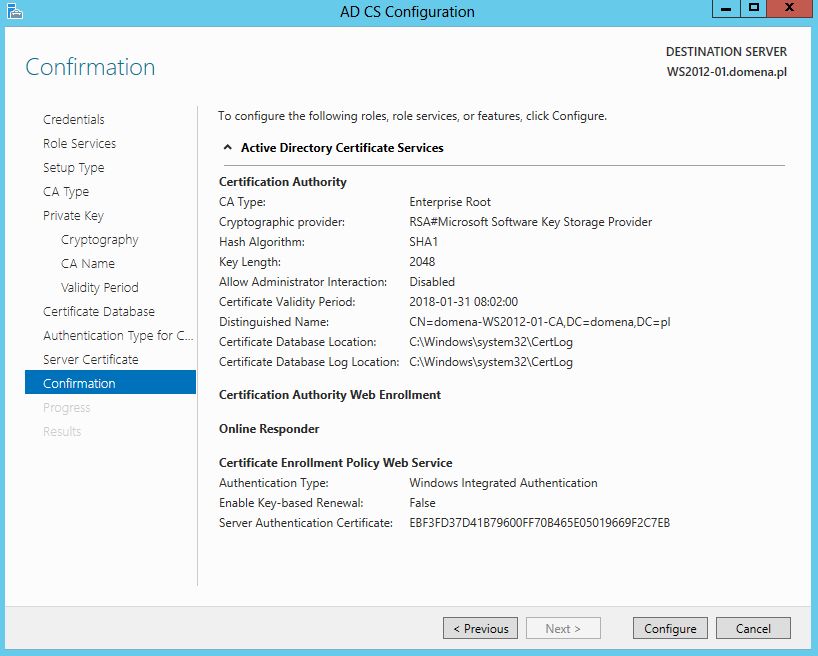Select Setup Type in sidebar
This screenshot has width=818, height=656.
click(x=74, y=168)
